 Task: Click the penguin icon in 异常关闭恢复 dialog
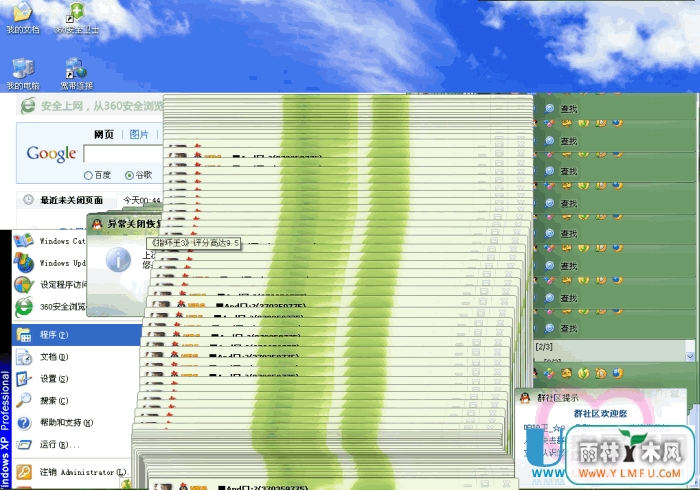pyautogui.click(x=97, y=224)
